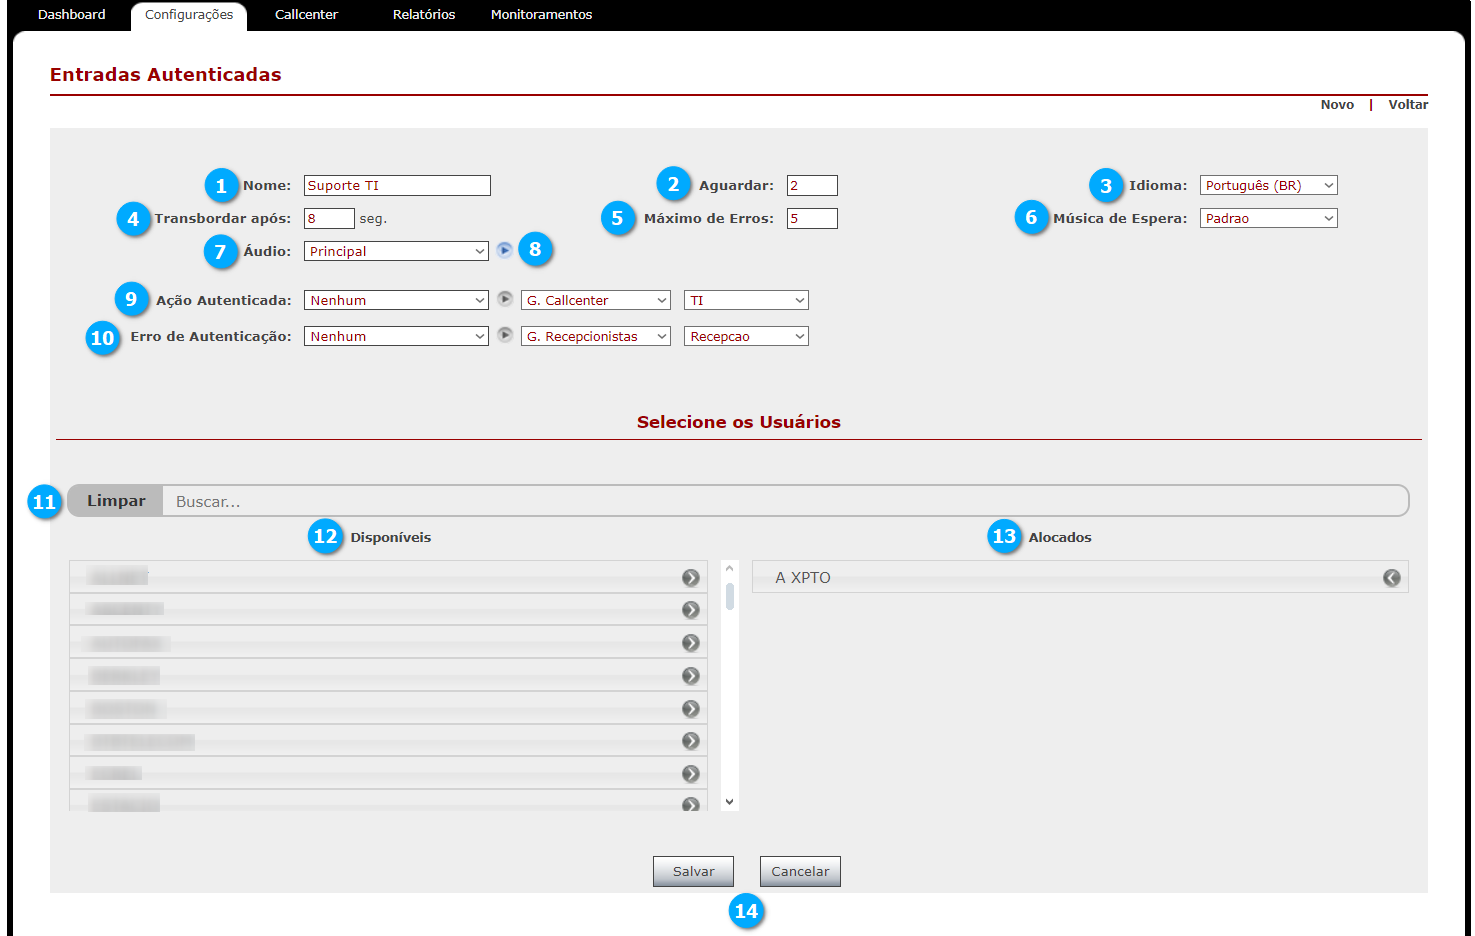Click the arrow icon beside Ação Autenticada dropdown
Viewport: 1475px width, 936px height.
pyautogui.click(x=505, y=299)
